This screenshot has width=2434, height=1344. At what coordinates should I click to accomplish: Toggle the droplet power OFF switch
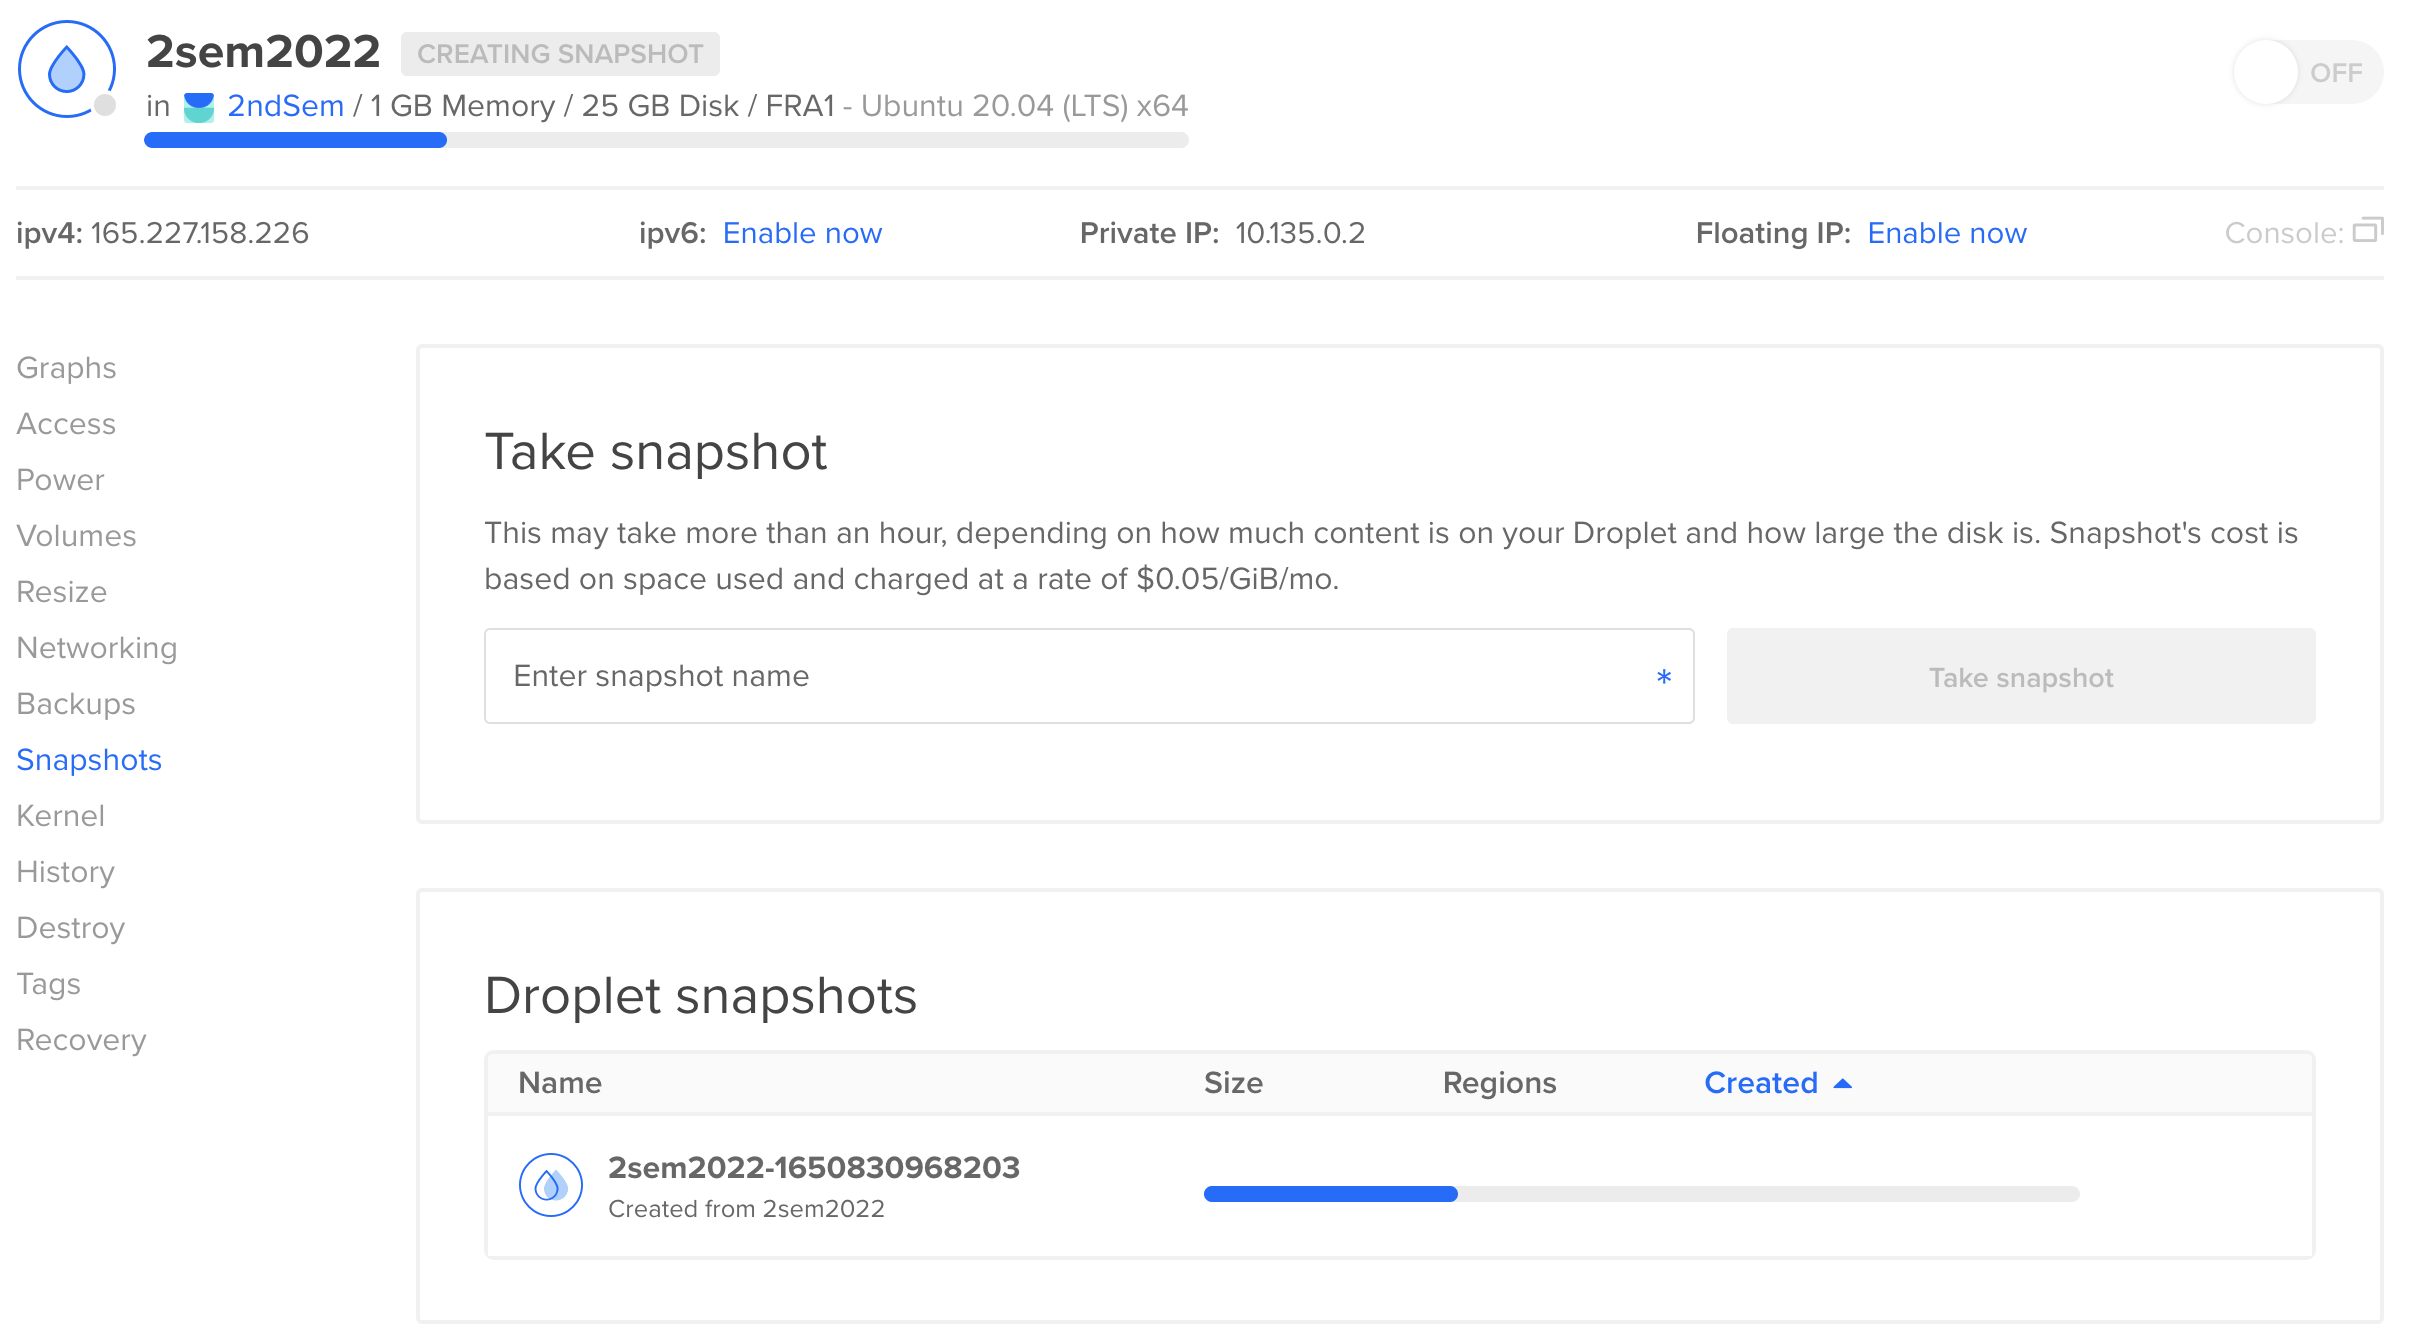click(x=2306, y=71)
